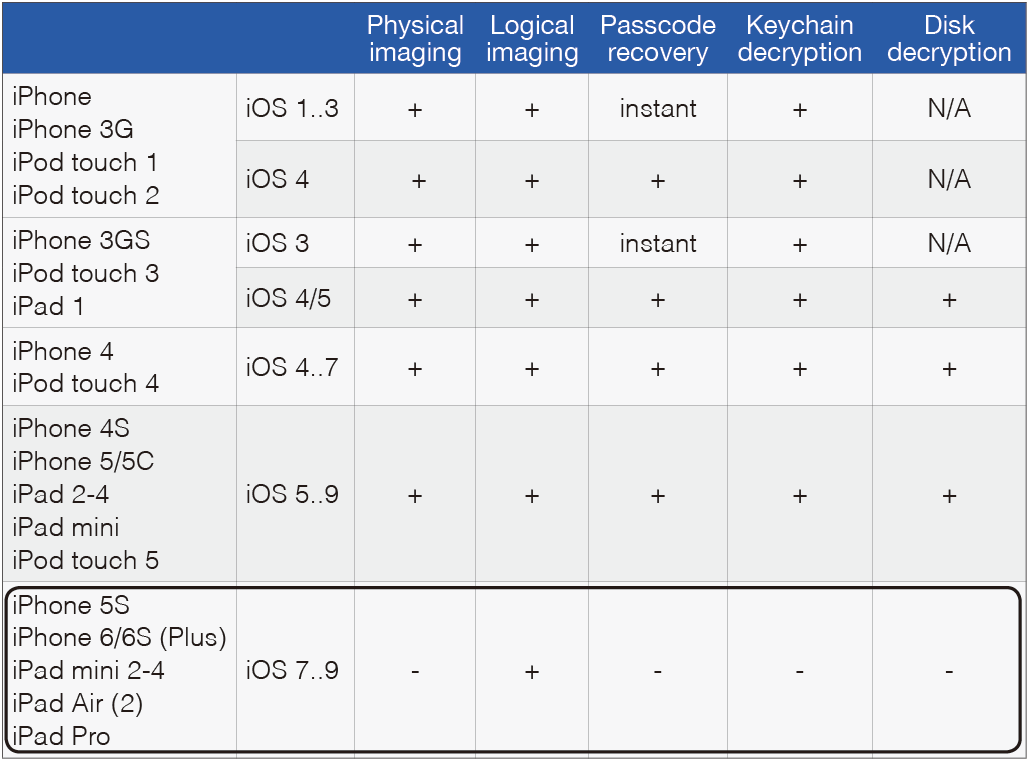Screen dimensions: 1030x762
Task: Click Logical imaging plus for iOS 7..9
Action: pos(532,671)
